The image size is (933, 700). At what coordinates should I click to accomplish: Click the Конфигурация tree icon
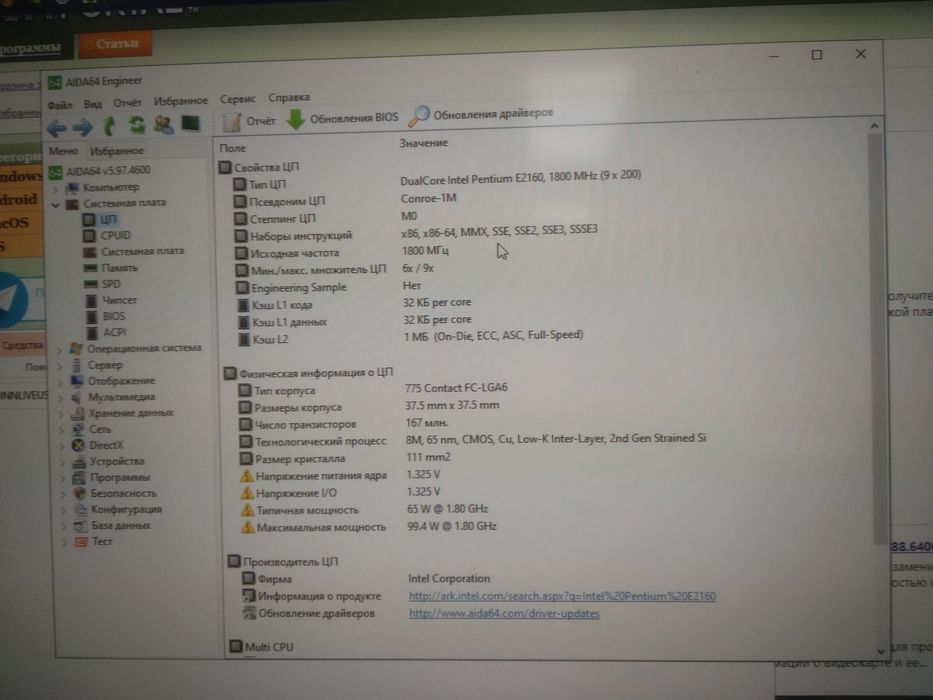click(x=80, y=510)
